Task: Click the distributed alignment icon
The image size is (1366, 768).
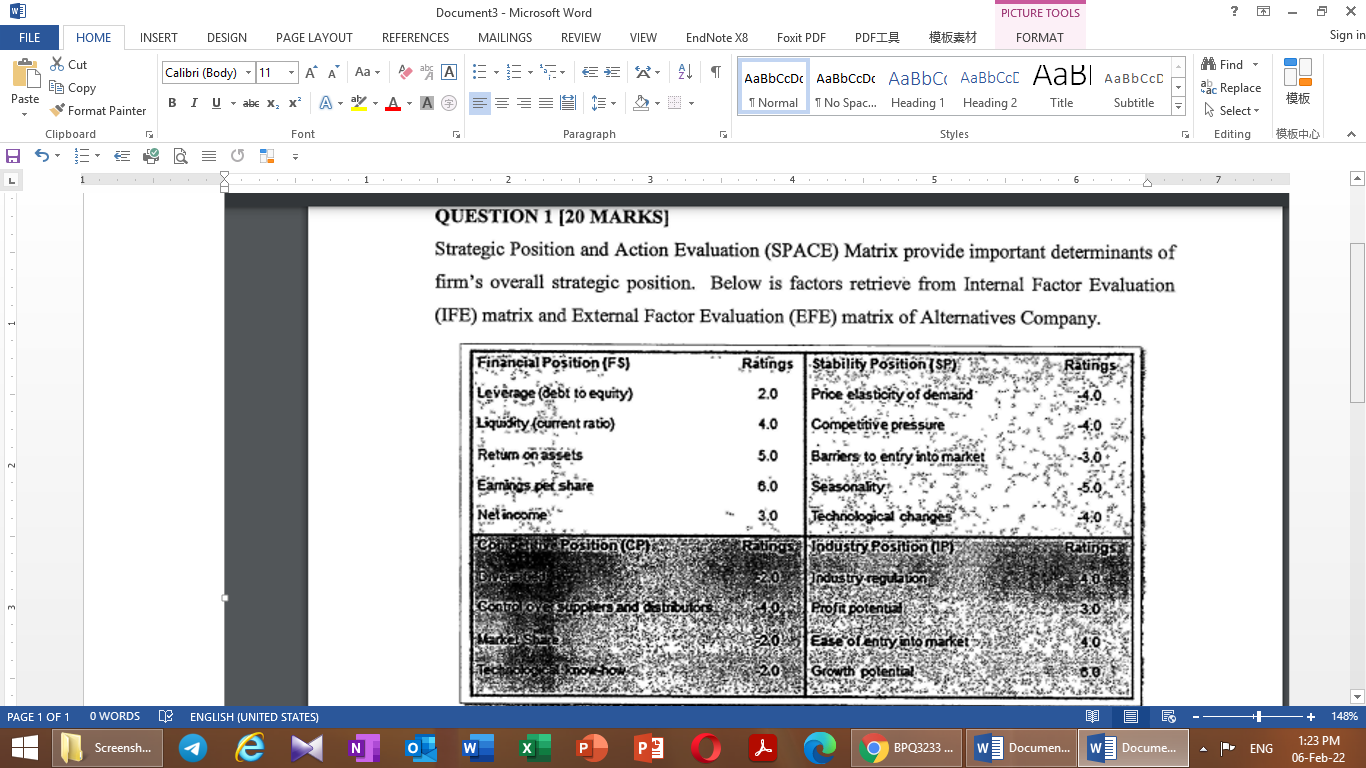Action: point(568,103)
